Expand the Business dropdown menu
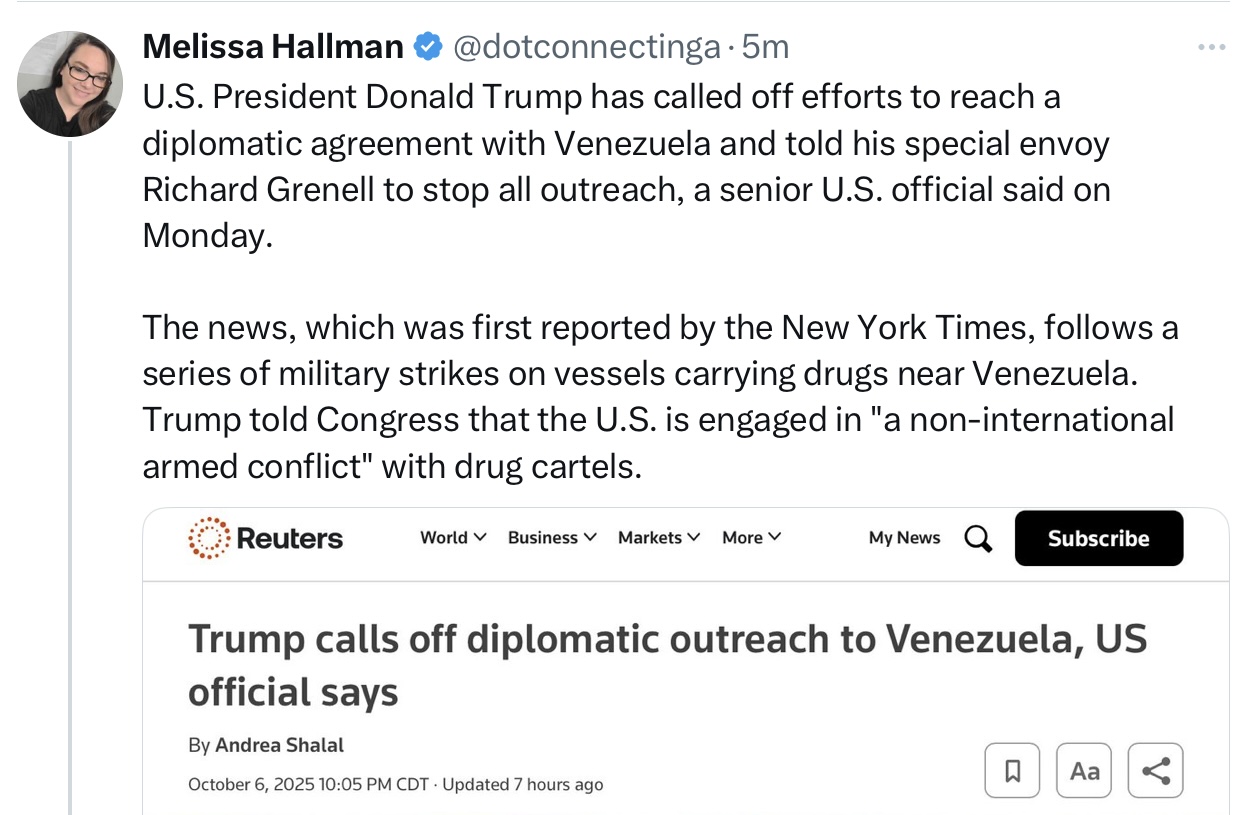This screenshot has height=815, width=1233. 552,538
